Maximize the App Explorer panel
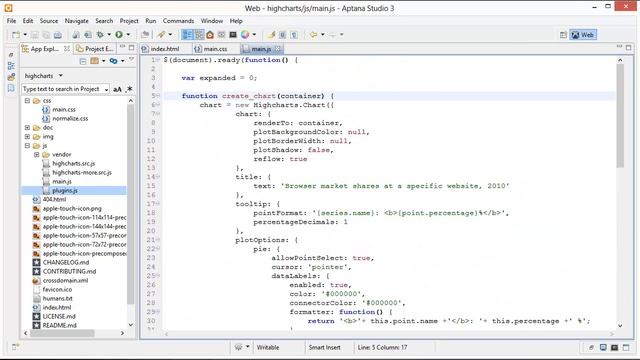 [131, 47]
